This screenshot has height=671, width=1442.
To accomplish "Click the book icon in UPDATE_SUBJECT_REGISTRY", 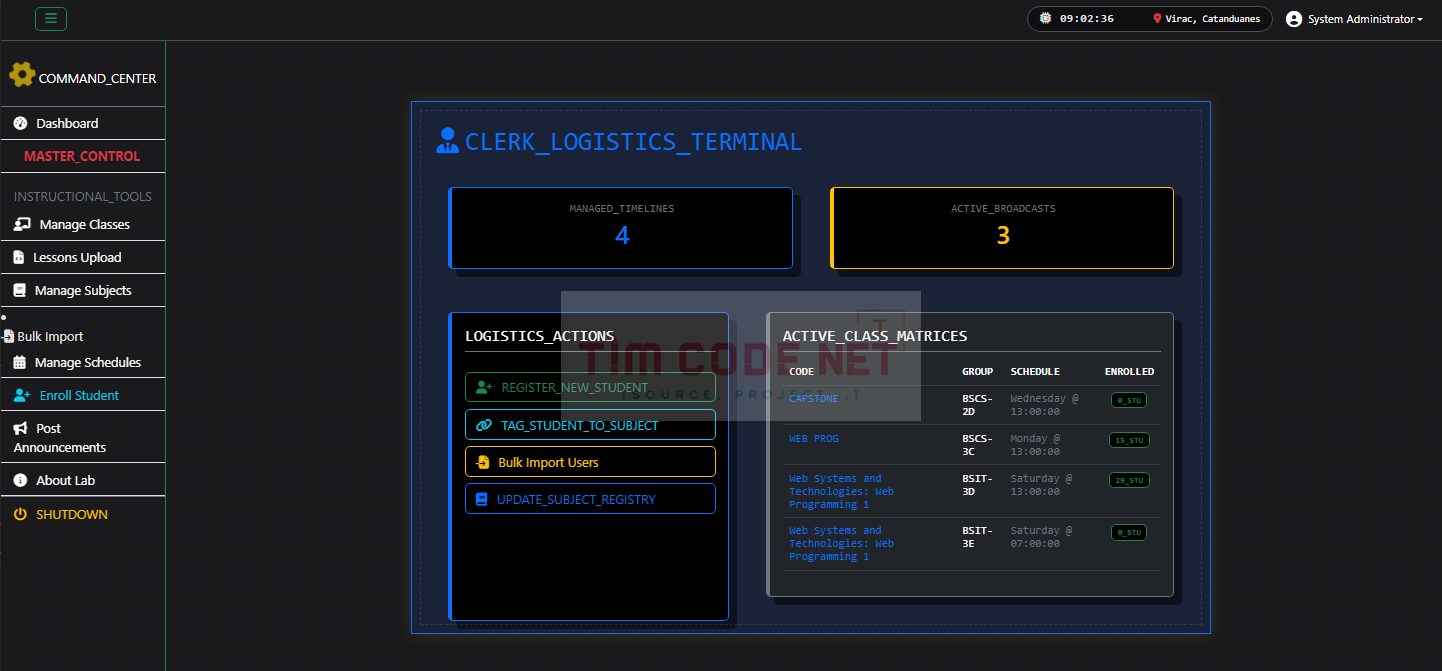I will coord(482,499).
